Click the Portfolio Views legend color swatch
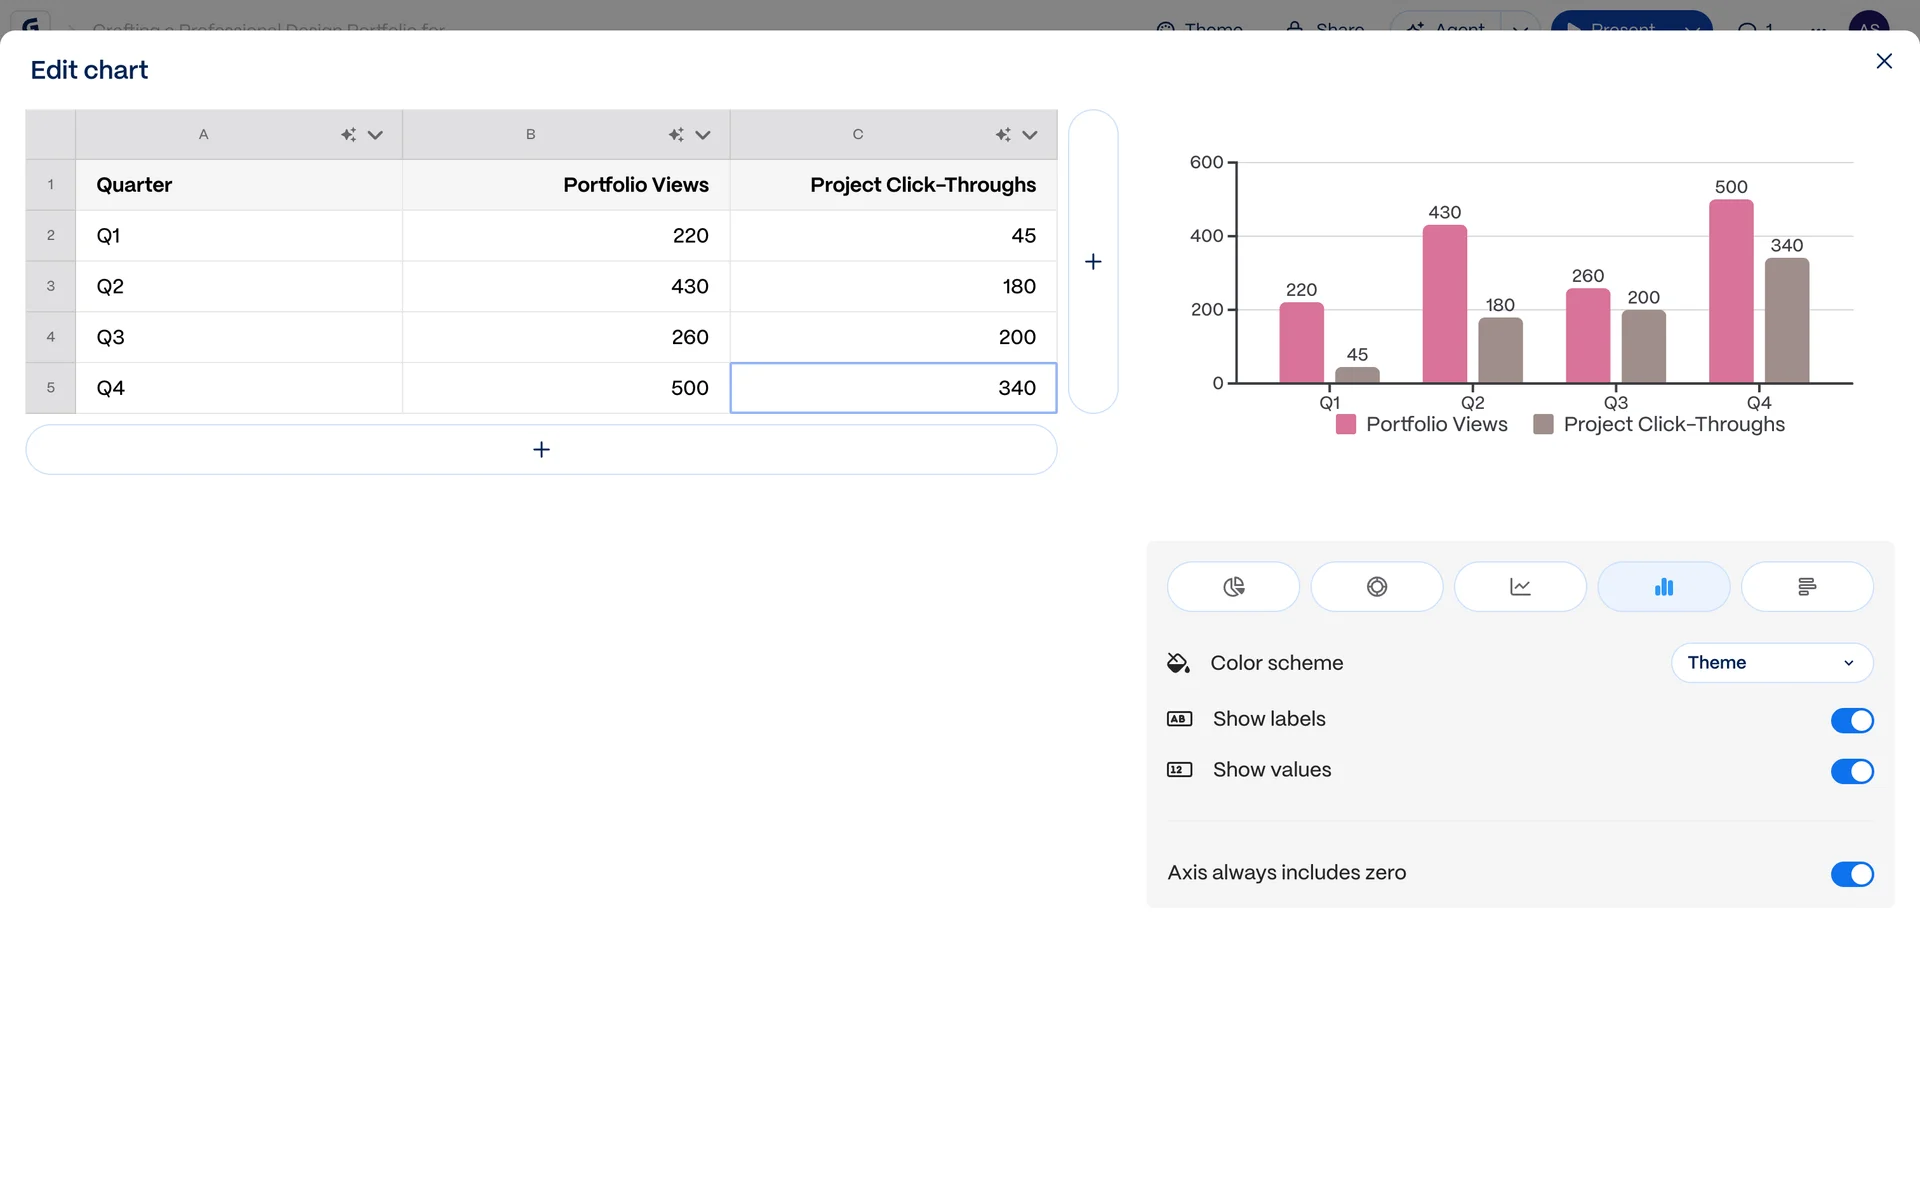 (x=1346, y=425)
